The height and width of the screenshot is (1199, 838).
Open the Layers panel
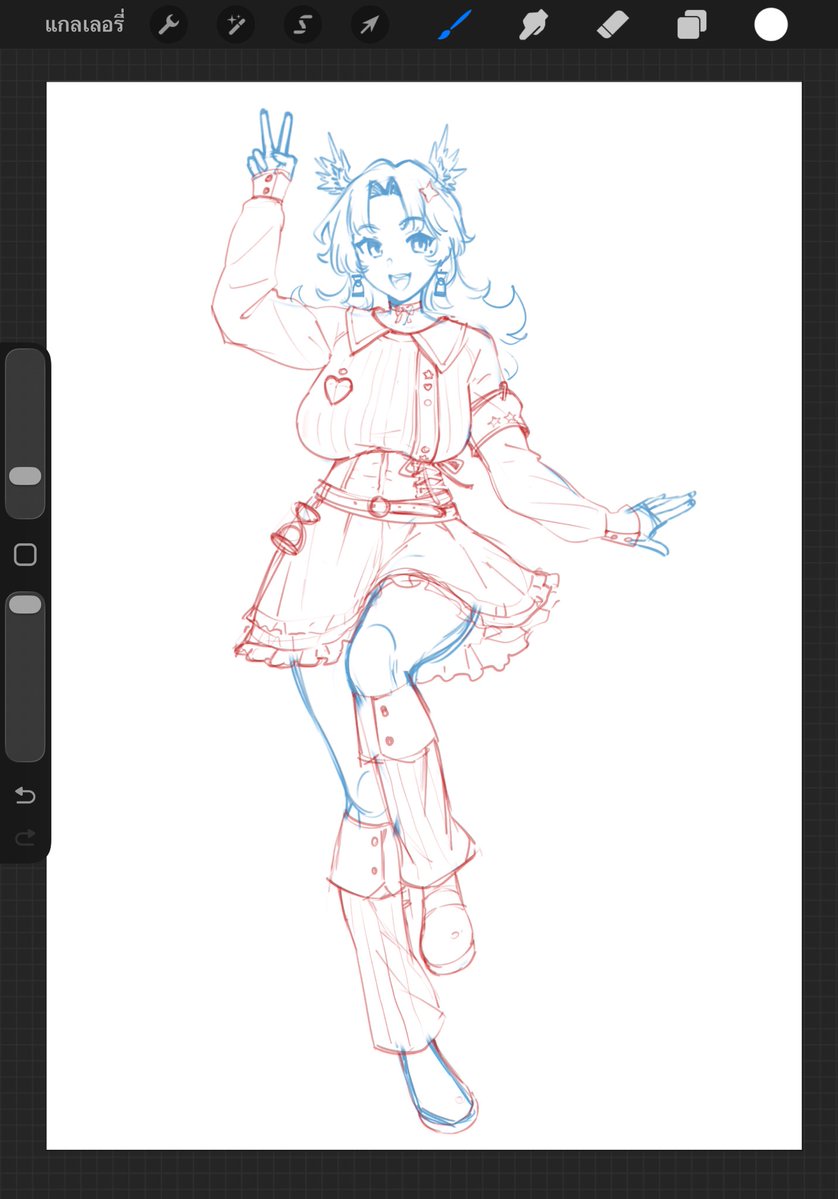(691, 25)
